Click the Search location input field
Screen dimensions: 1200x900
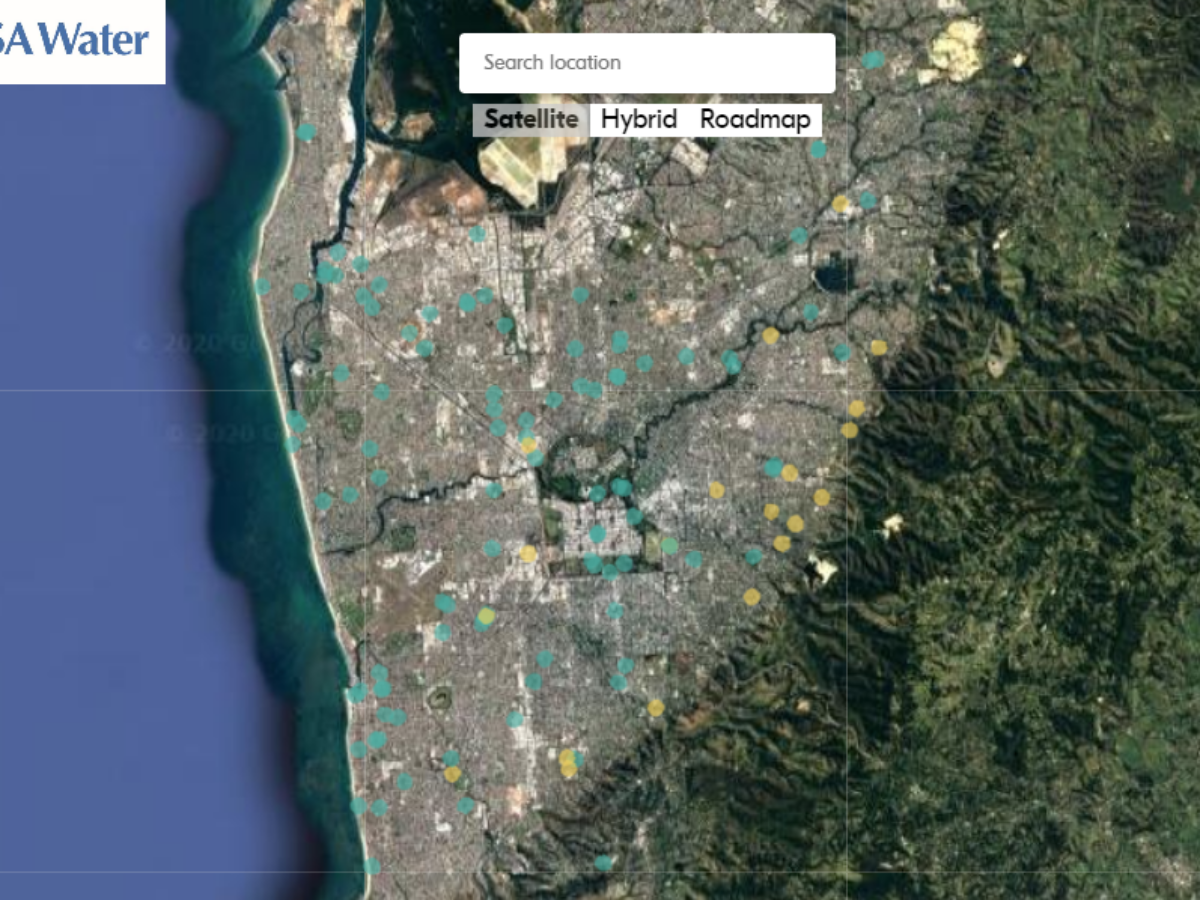coord(646,63)
